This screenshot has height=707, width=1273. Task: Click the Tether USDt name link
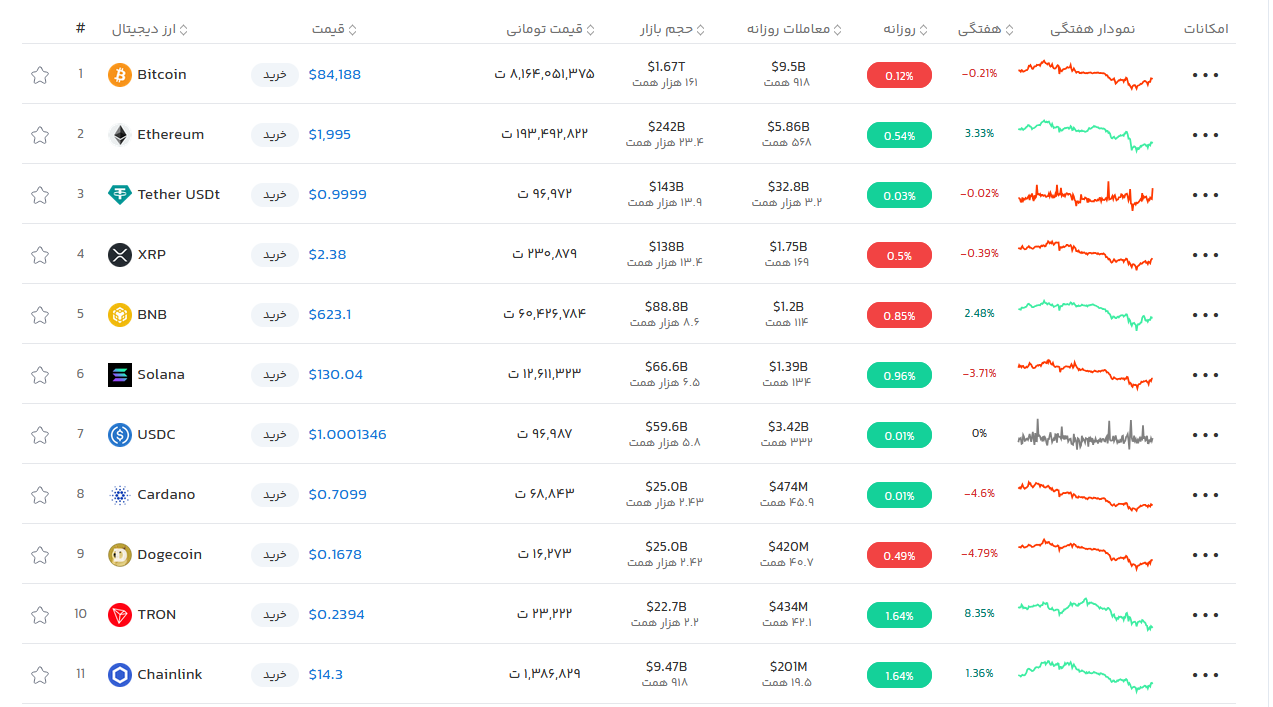[179, 195]
